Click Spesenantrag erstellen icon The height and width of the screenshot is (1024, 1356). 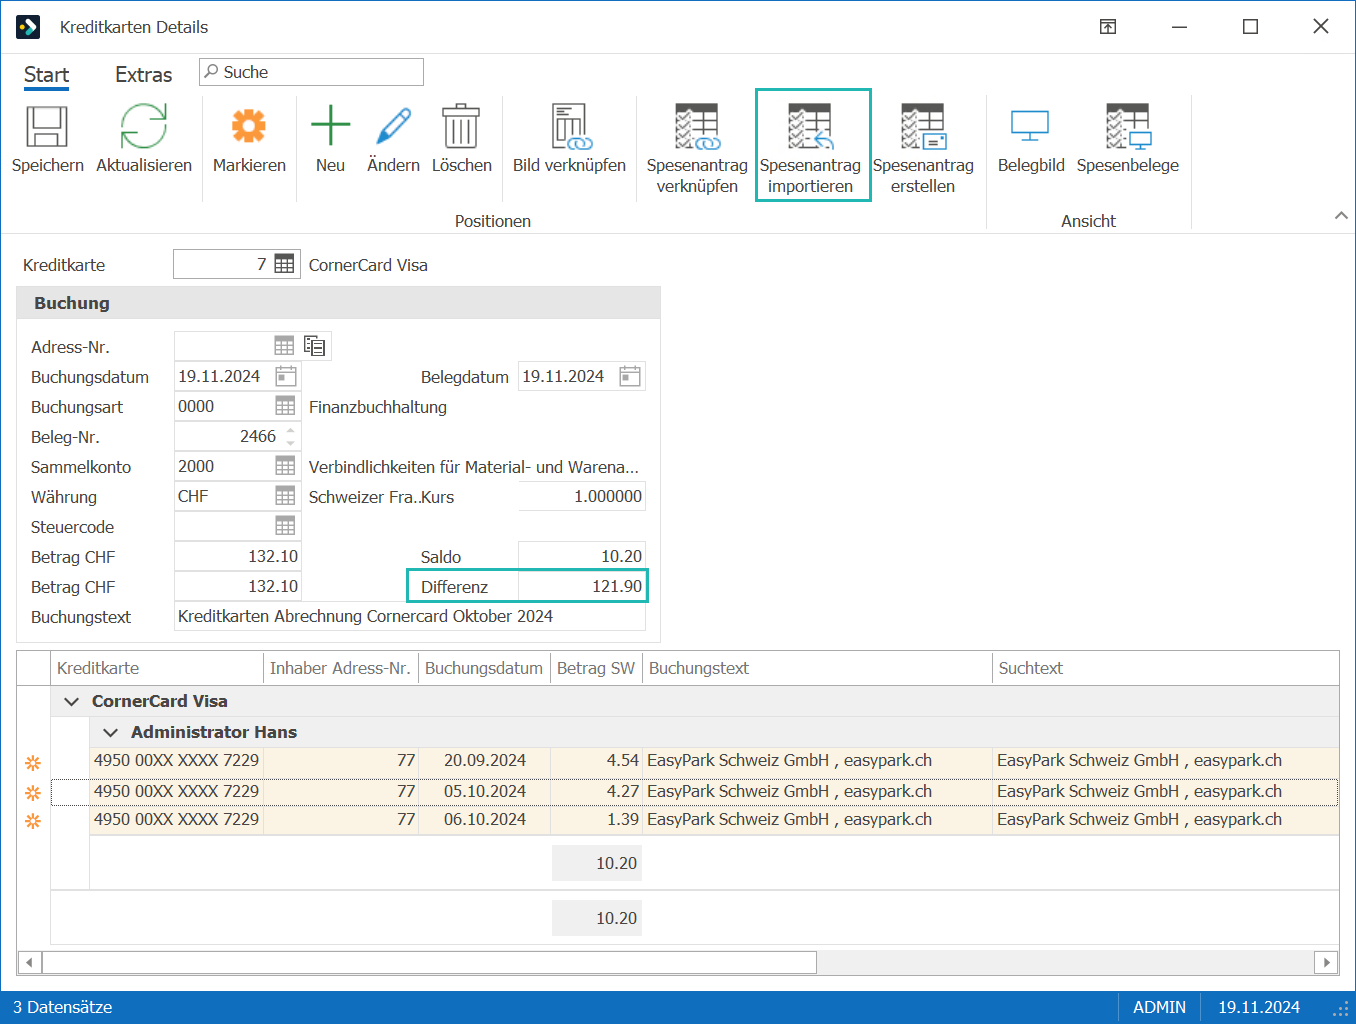(923, 127)
